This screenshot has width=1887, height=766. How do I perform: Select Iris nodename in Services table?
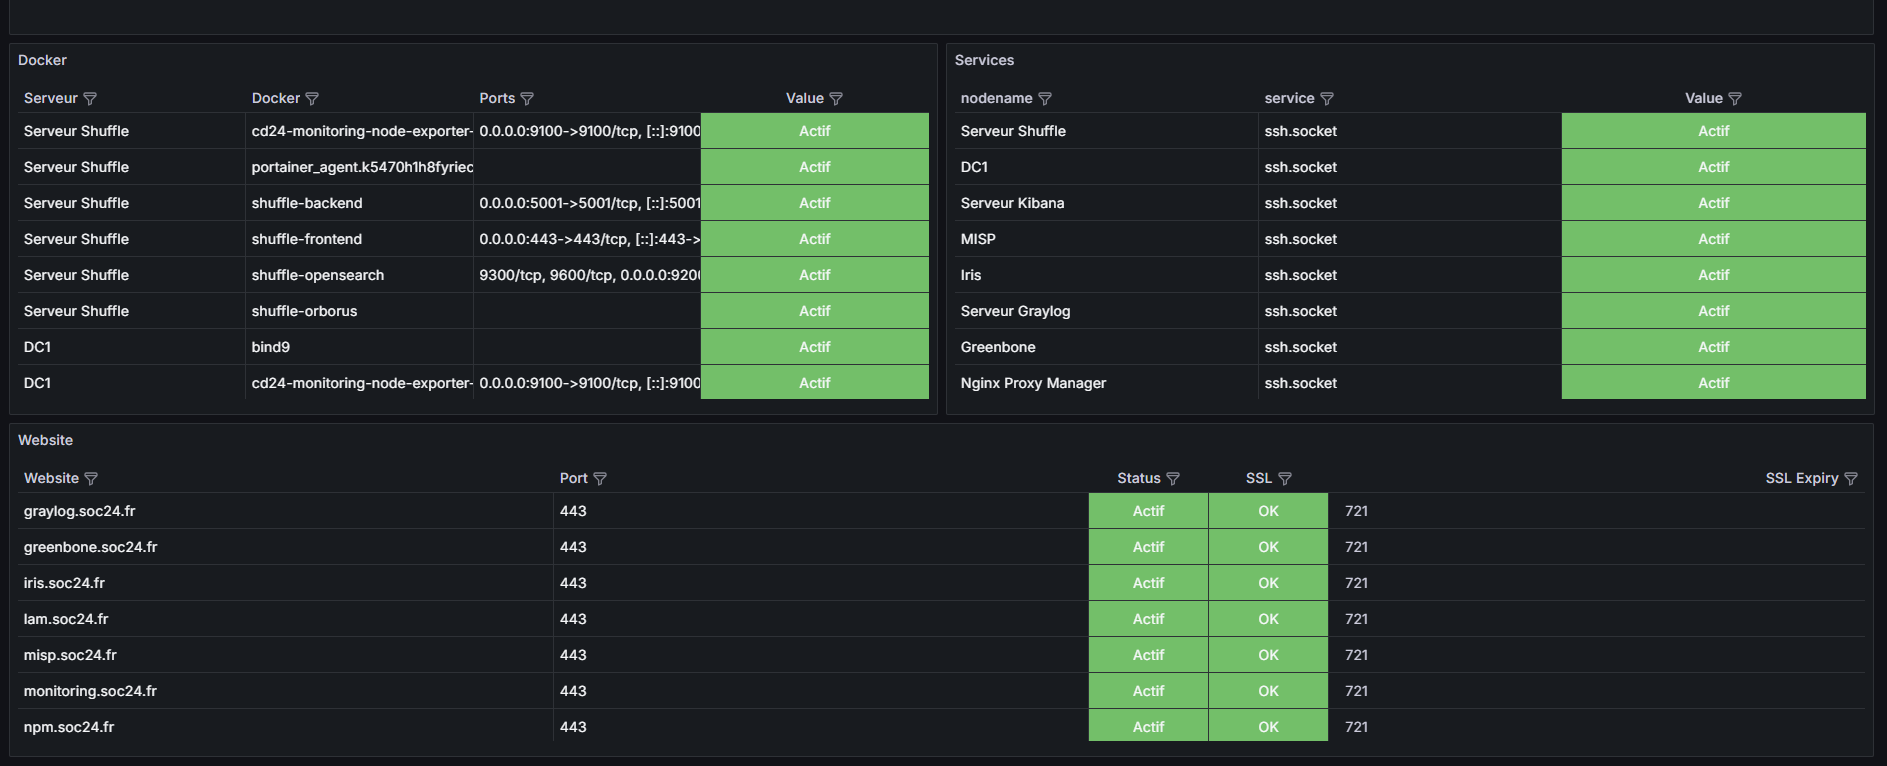[1106, 275]
